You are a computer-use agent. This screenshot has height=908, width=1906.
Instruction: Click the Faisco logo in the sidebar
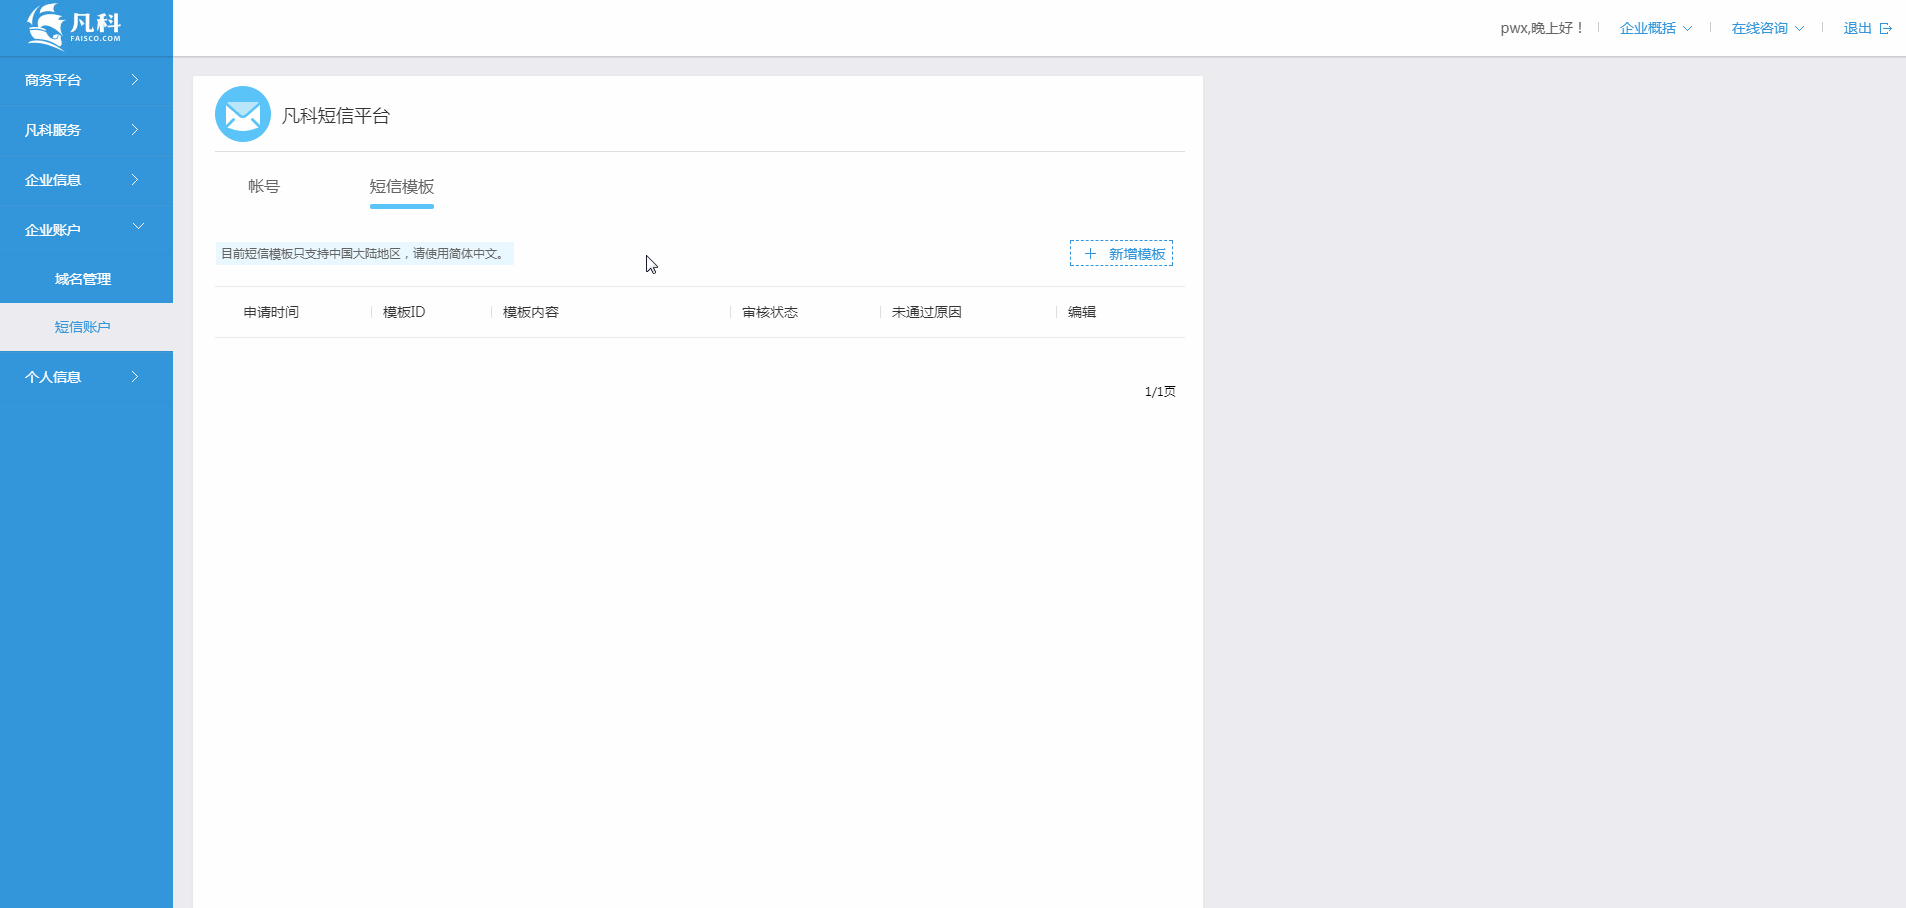coord(74,25)
